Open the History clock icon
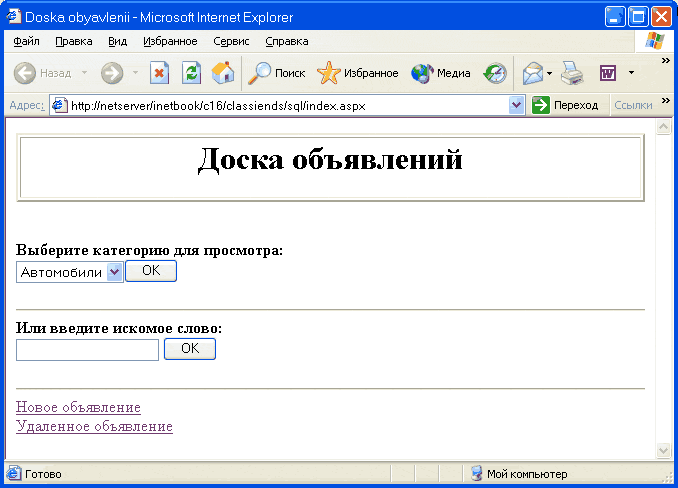The height and width of the screenshot is (488, 678). (x=495, y=73)
